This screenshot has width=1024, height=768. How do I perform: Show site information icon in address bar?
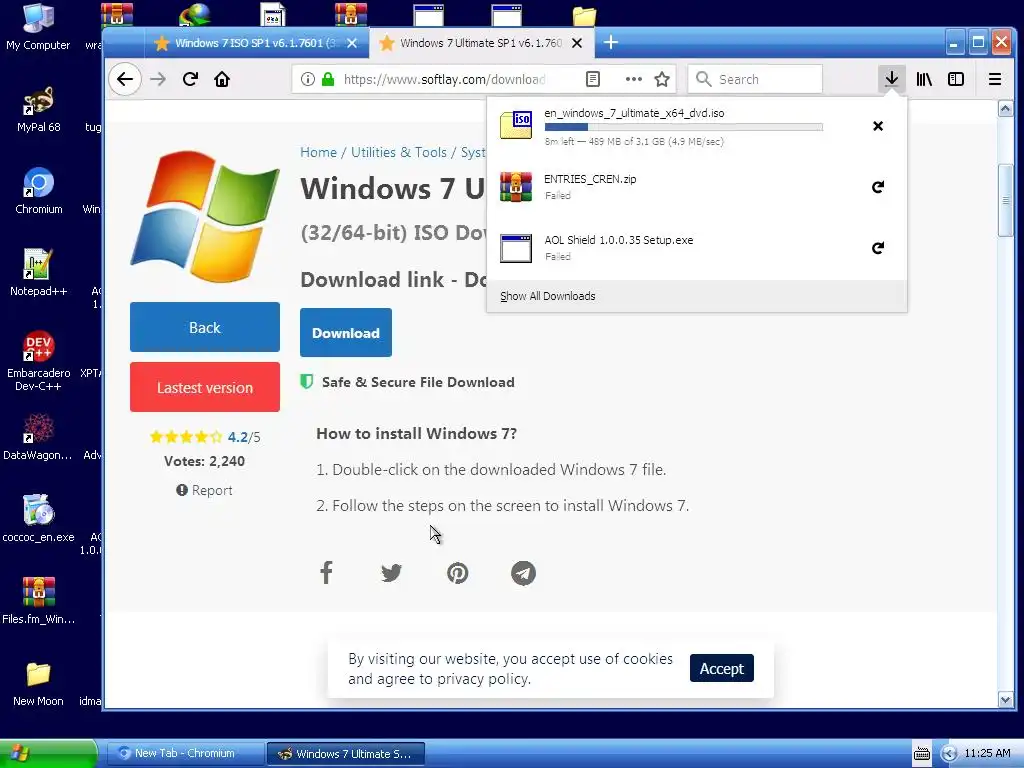click(x=308, y=79)
